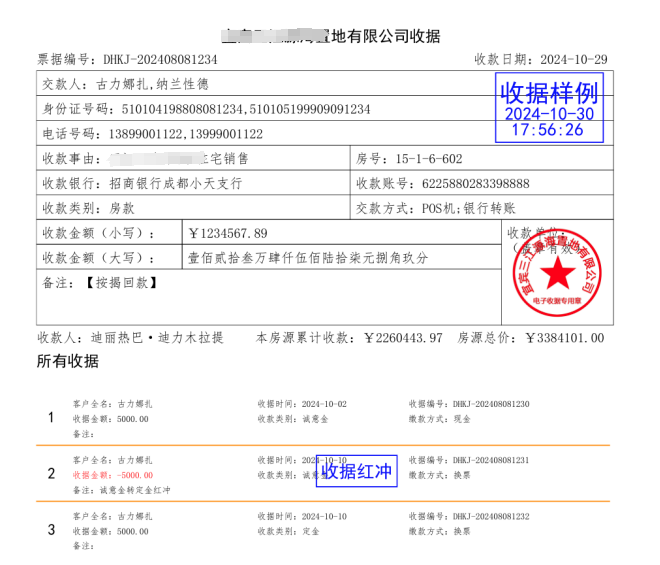Click the red company seal stamp
Viewport: 660px width, 565px height.
(557, 273)
